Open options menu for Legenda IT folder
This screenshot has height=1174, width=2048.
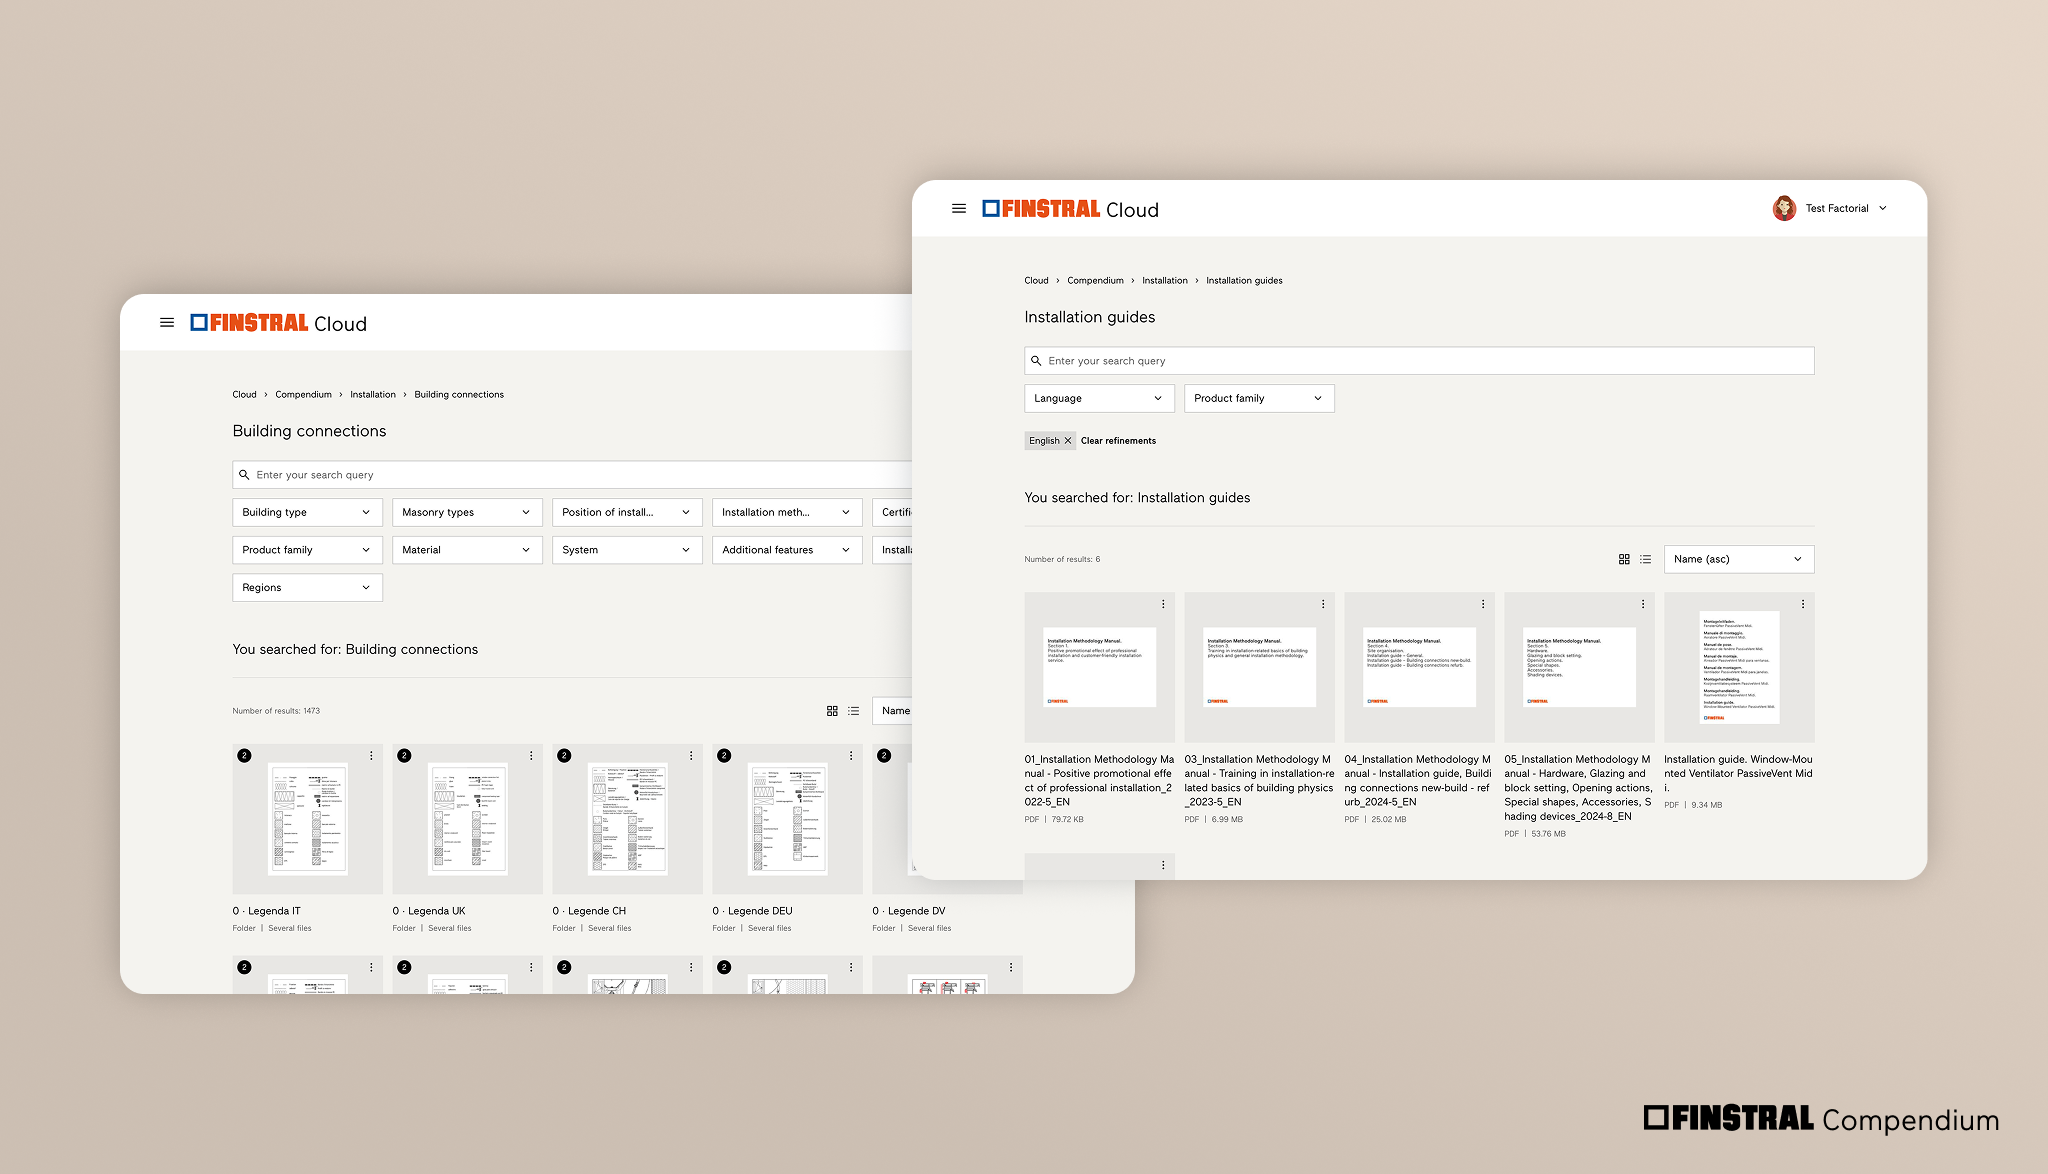tap(371, 756)
